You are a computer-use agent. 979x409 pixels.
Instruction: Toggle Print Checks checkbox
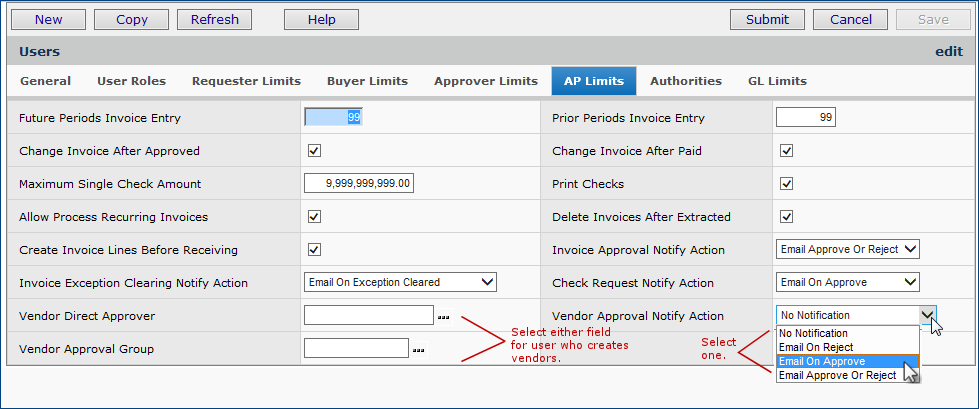click(786, 184)
